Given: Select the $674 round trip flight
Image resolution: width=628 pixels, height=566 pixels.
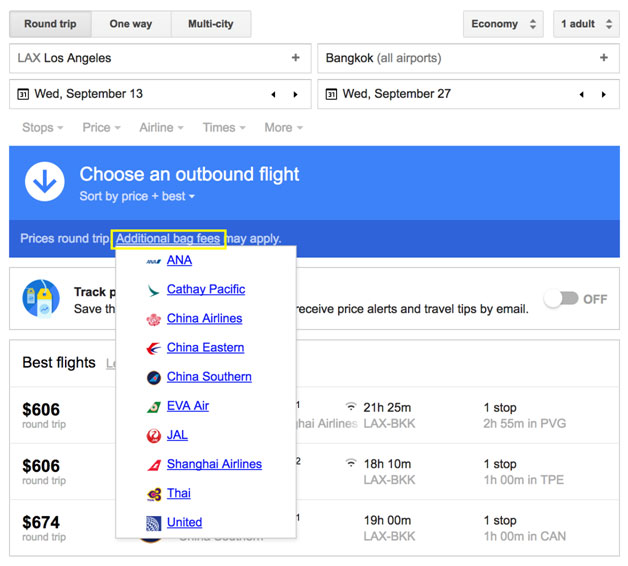Looking at the screenshot, I should [x=314, y=528].
